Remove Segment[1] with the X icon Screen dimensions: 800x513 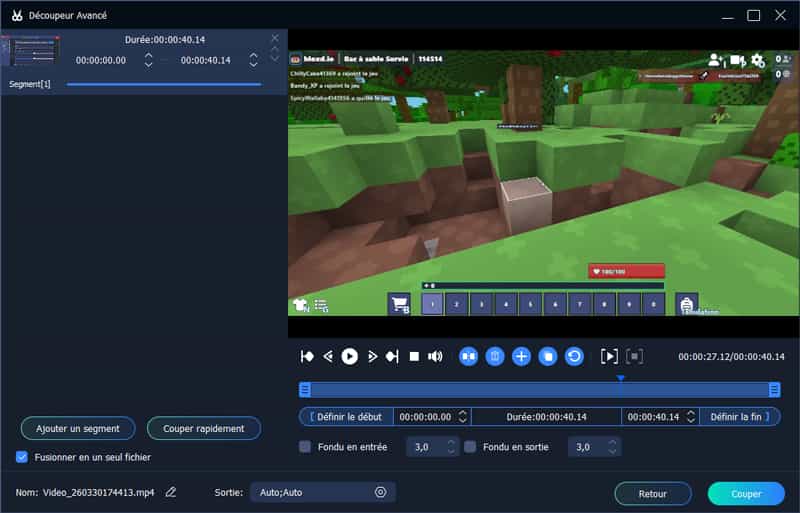click(275, 38)
